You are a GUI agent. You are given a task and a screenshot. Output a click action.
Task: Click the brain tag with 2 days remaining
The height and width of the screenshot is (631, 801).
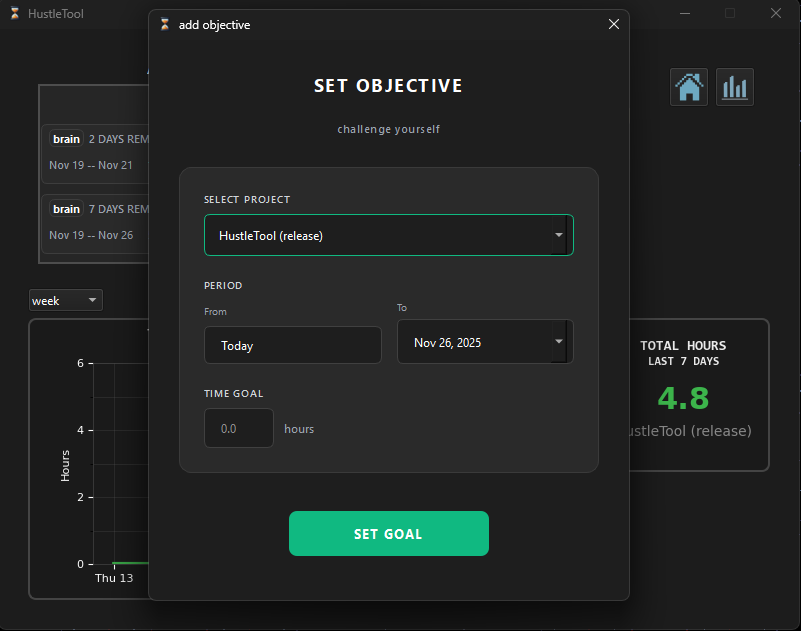[x=66, y=139]
